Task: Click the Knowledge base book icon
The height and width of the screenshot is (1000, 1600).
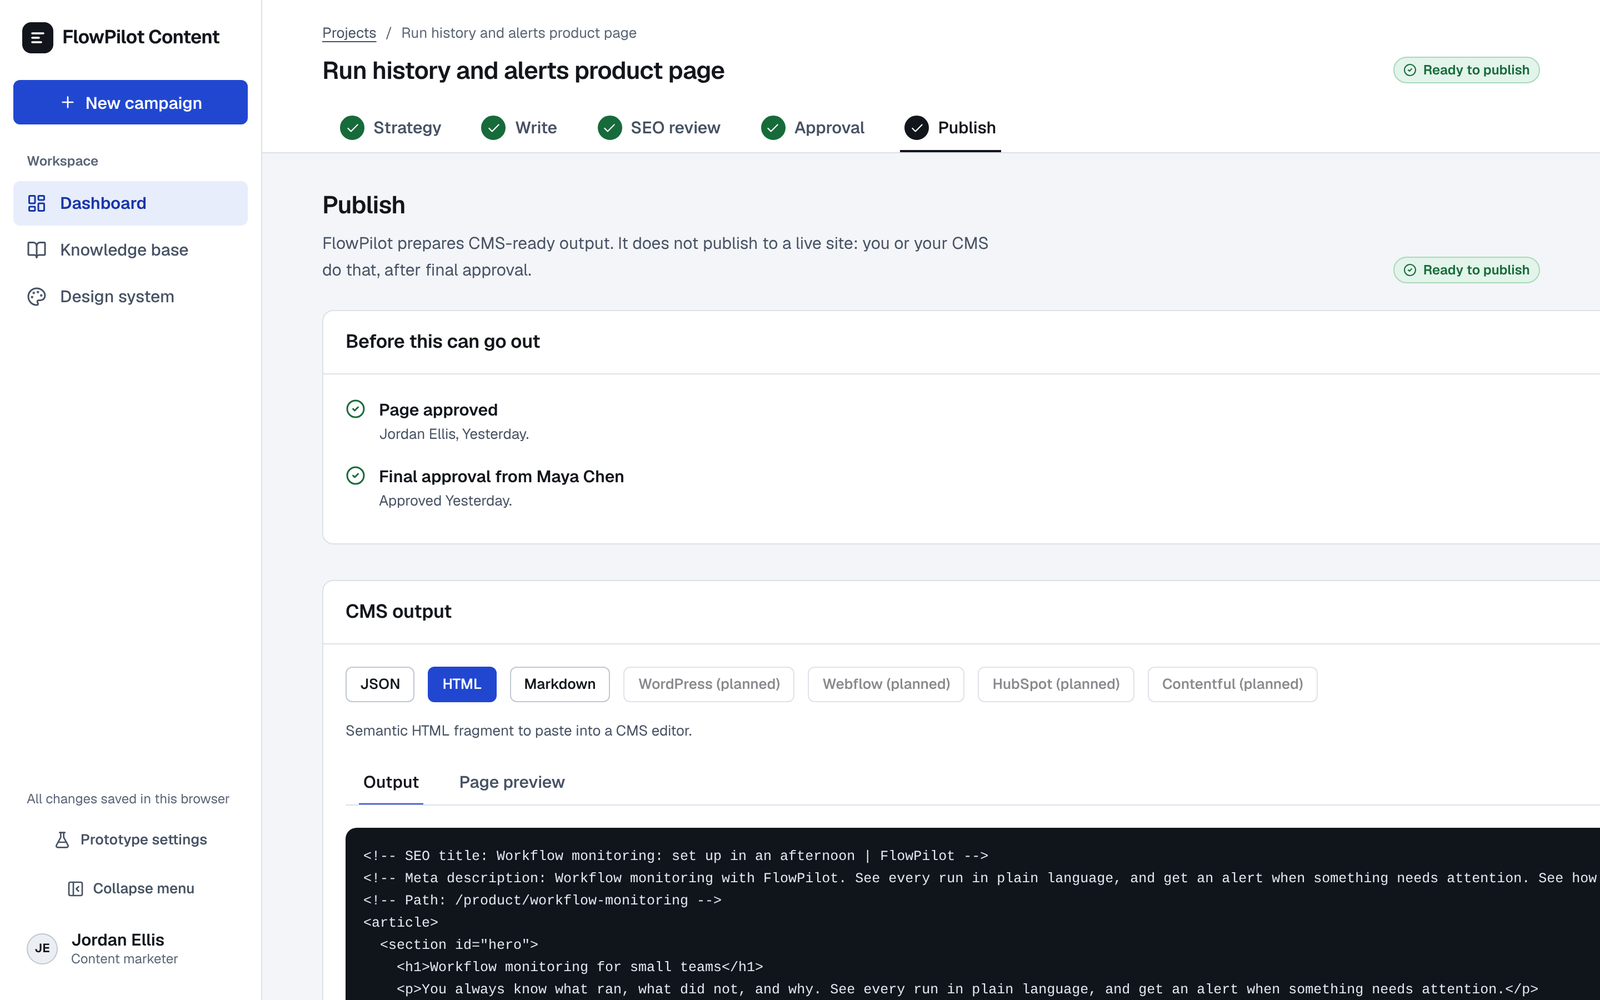Action: coord(37,250)
